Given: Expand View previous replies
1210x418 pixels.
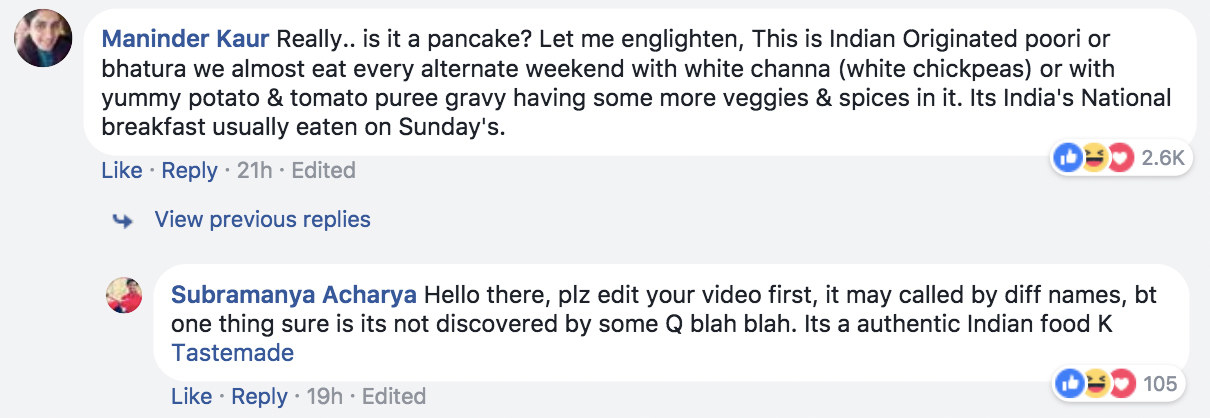Looking at the screenshot, I should [x=262, y=219].
